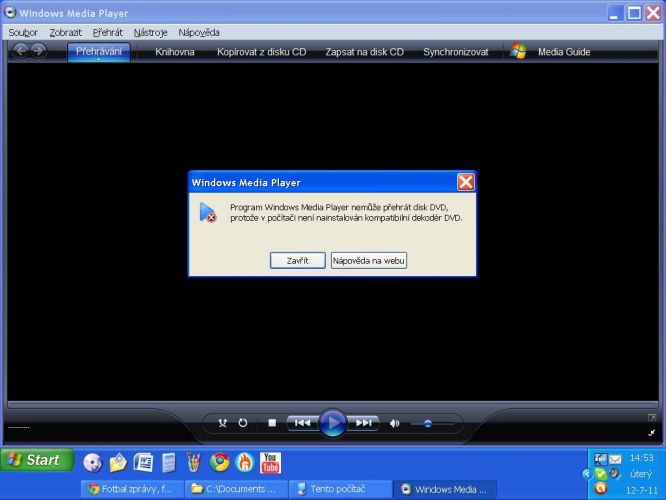Open the Soubor menu
The height and width of the screenshot is (500, 666).
(23, 33)
